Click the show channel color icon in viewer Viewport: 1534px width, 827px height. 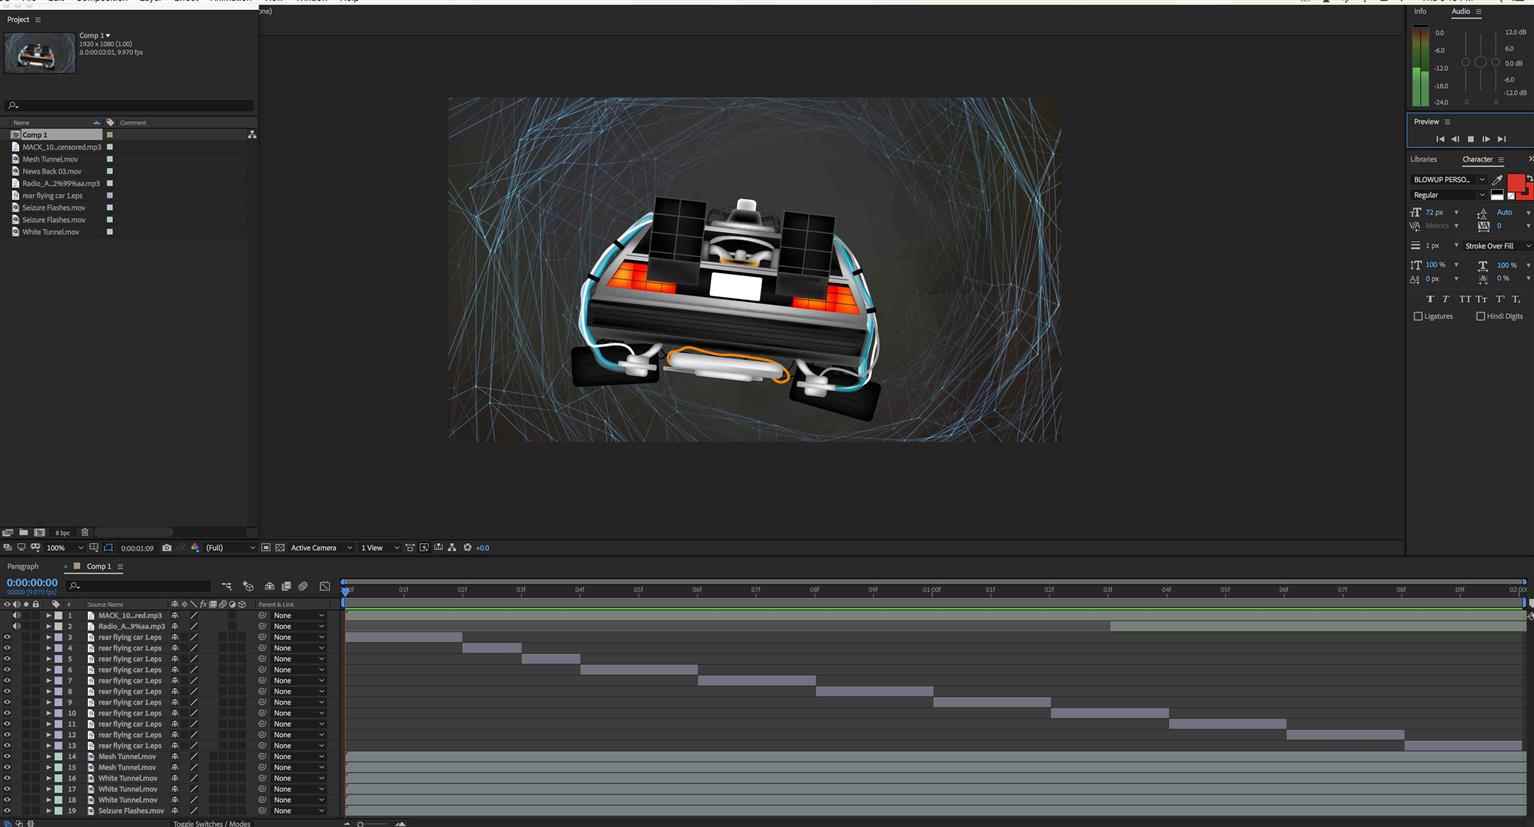(195, 548)
